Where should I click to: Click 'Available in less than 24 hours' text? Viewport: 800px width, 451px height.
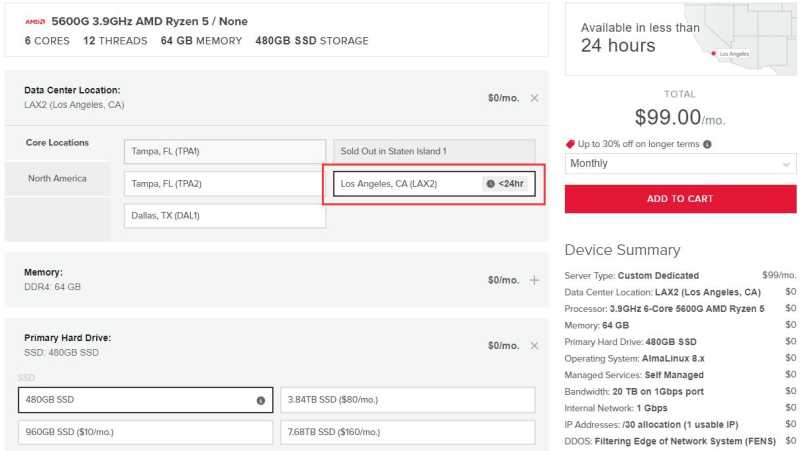640,37
